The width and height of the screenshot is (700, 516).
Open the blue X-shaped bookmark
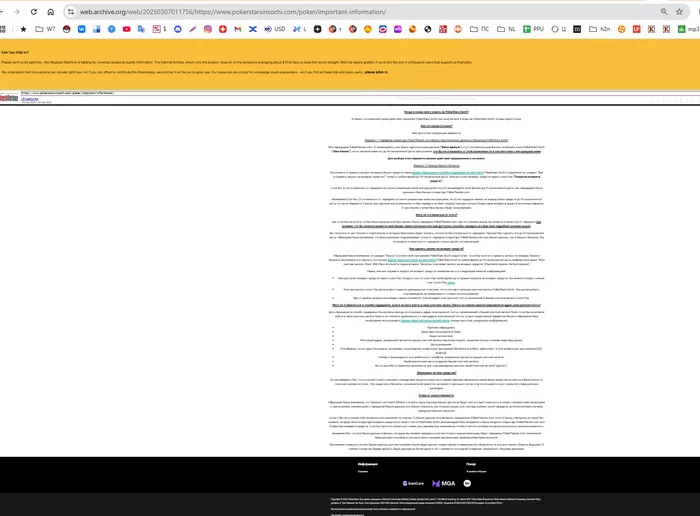click(253, 29)
